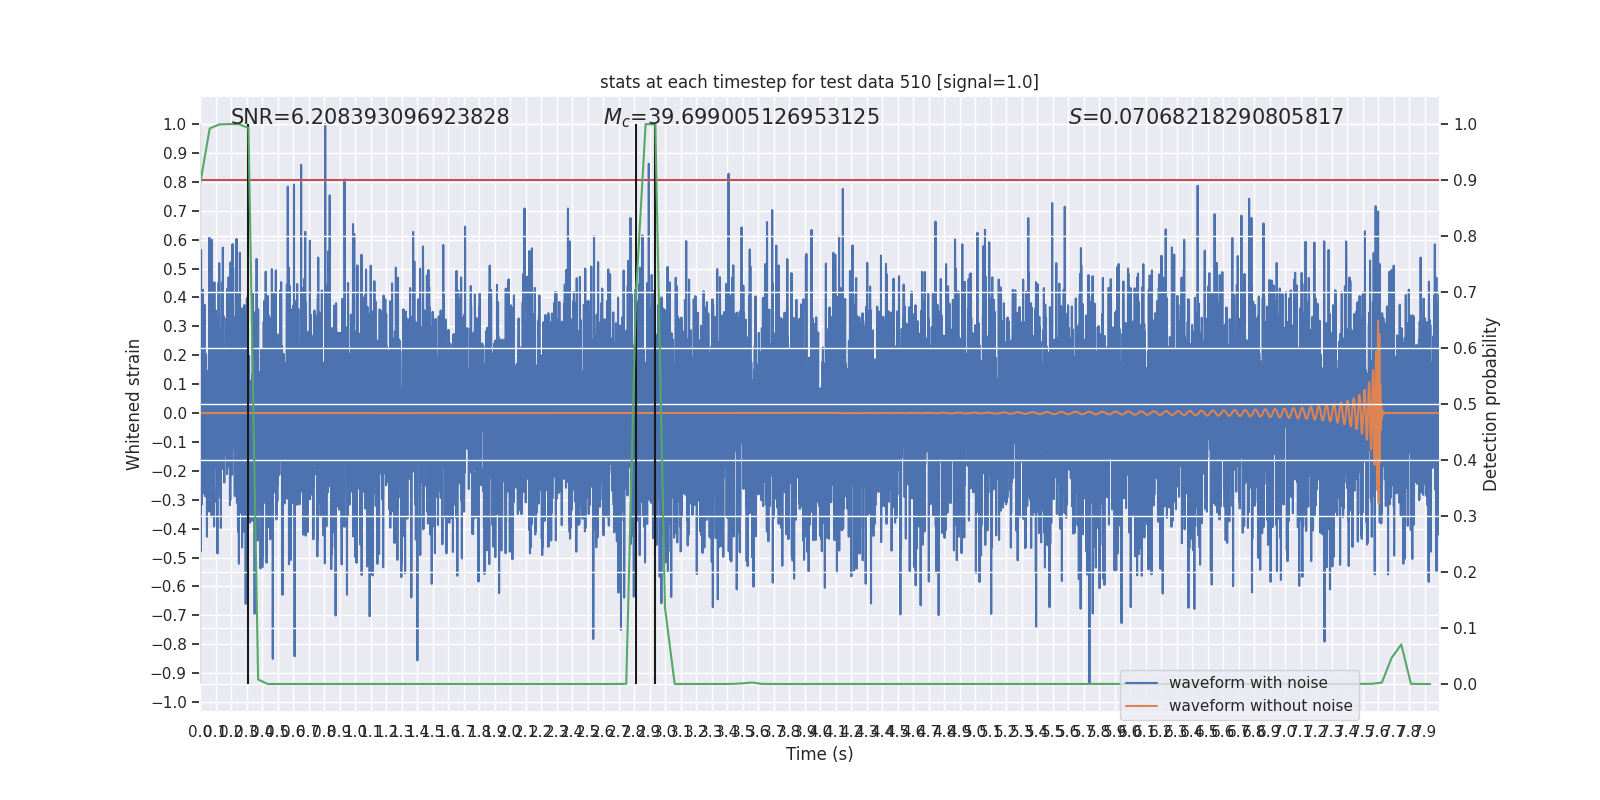Click the orange line sample in the legend
The image size is (1600, 800).
coord(1142,706)
